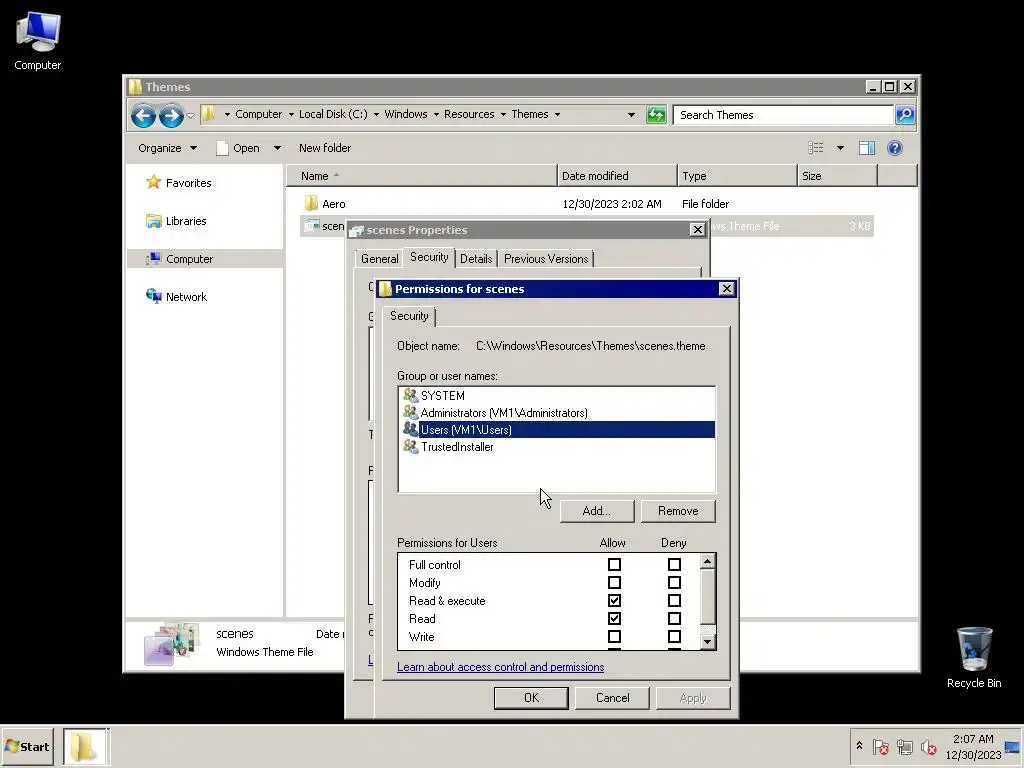Show hidden tray icons arrow
The height and width of the screenshot is (768, 1024).
[859, 746]
